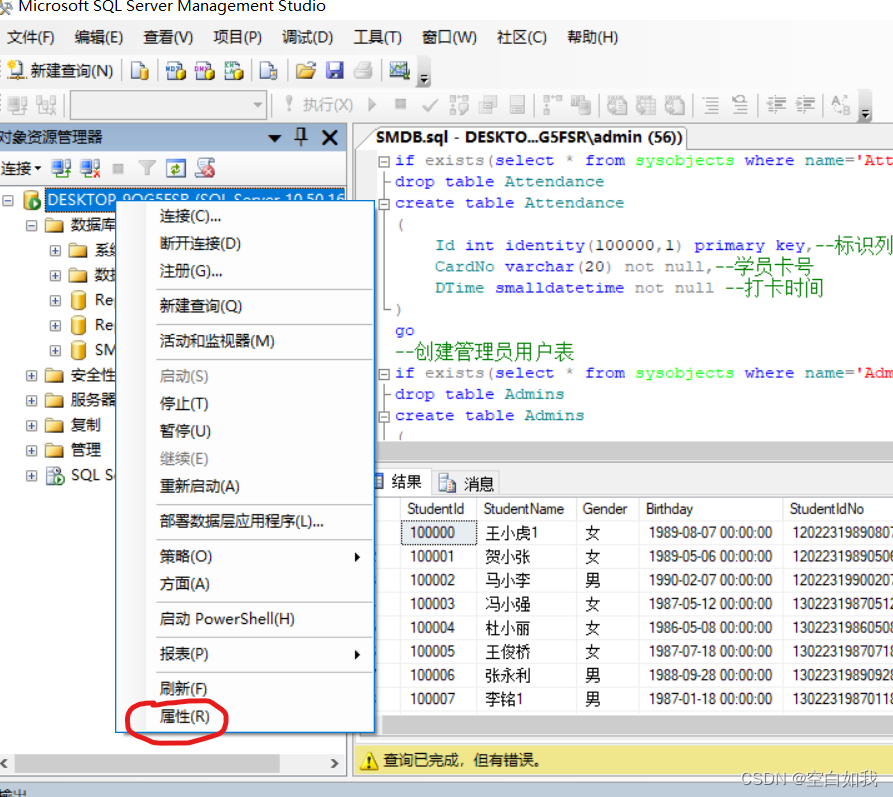Open the Connect (连接) dropdown in Object Explorer

(21, 169)
